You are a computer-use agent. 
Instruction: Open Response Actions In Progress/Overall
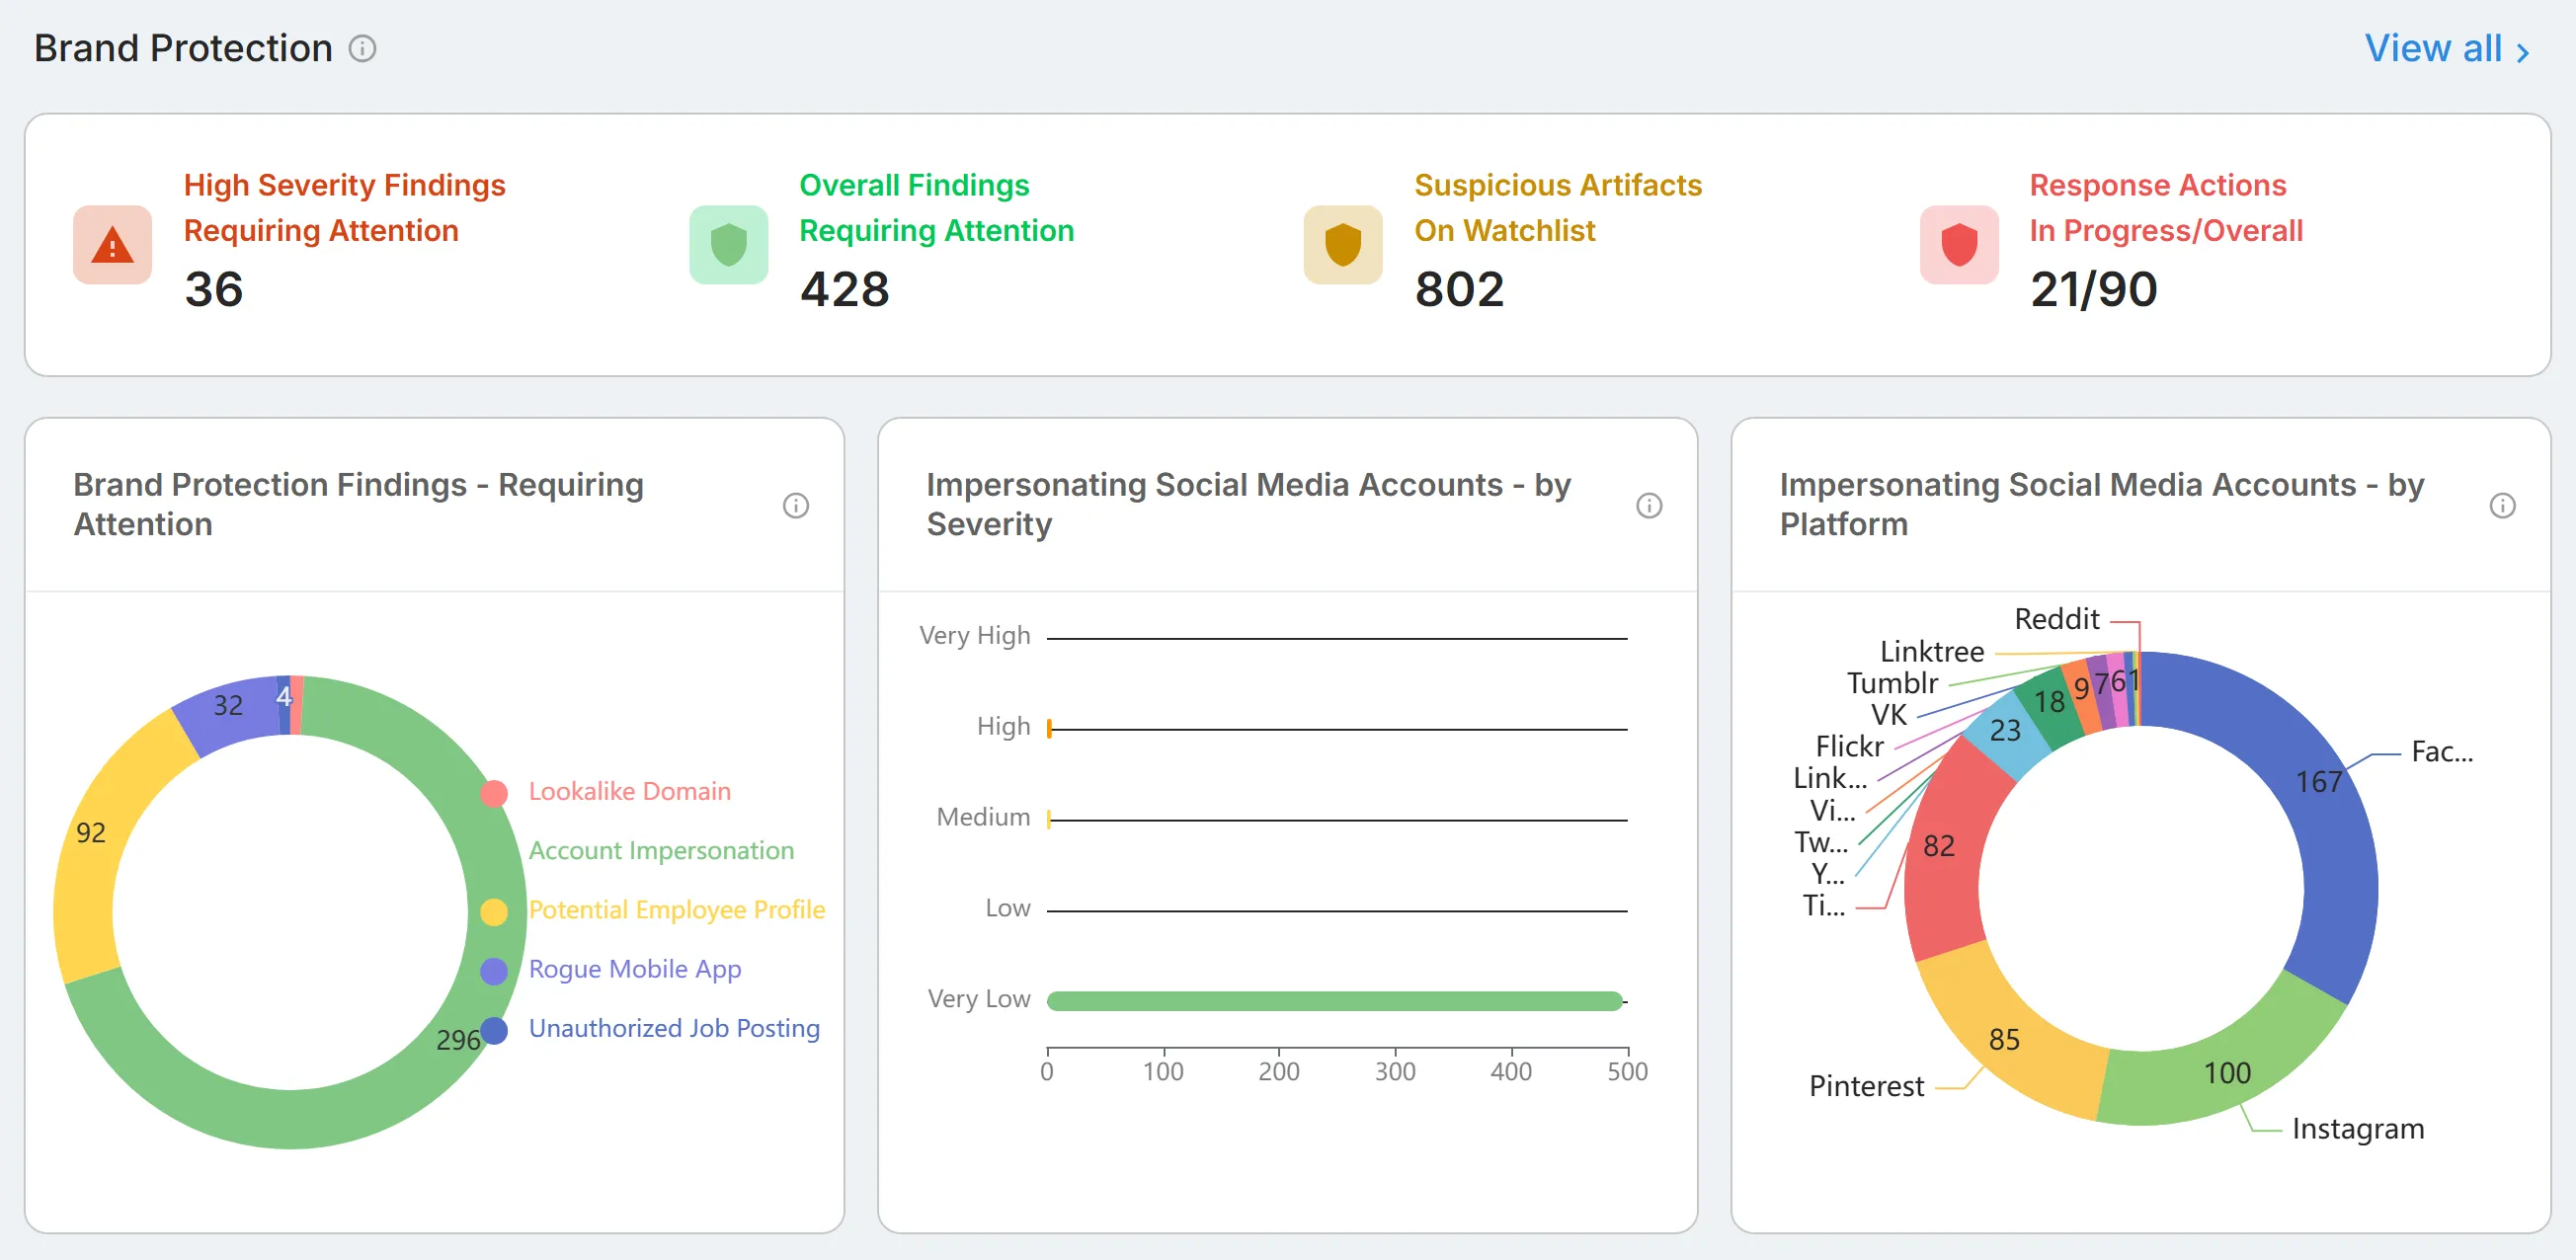tap(2165, 207)
